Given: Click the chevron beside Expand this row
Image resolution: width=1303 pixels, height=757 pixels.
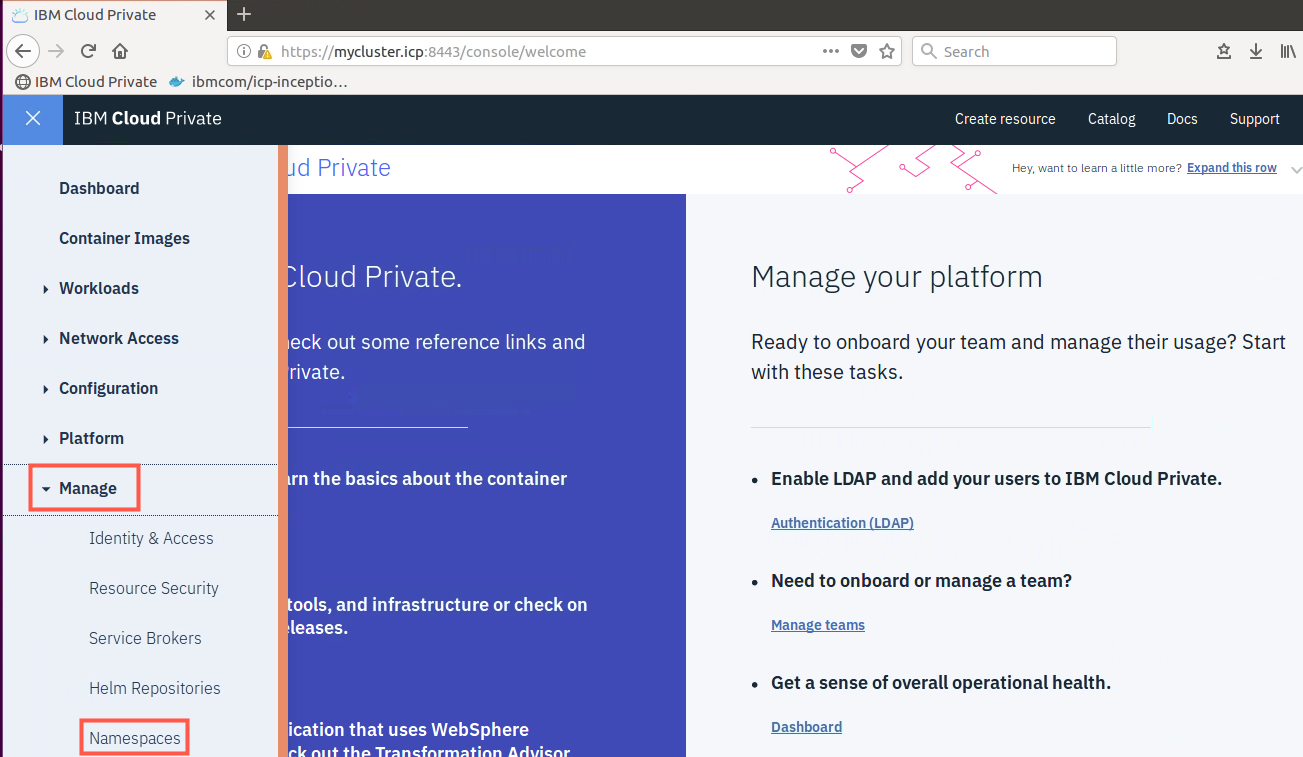Looking at the screenshot, I should point(1296,169).
